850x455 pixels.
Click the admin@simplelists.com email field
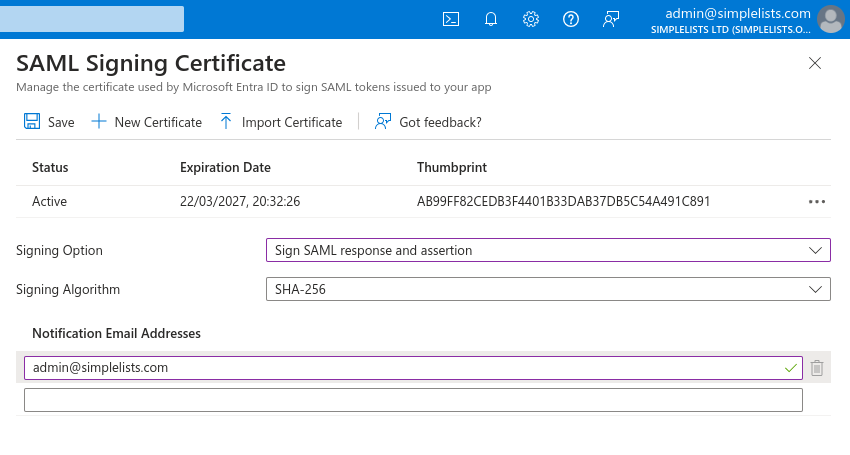click(413, 368)
